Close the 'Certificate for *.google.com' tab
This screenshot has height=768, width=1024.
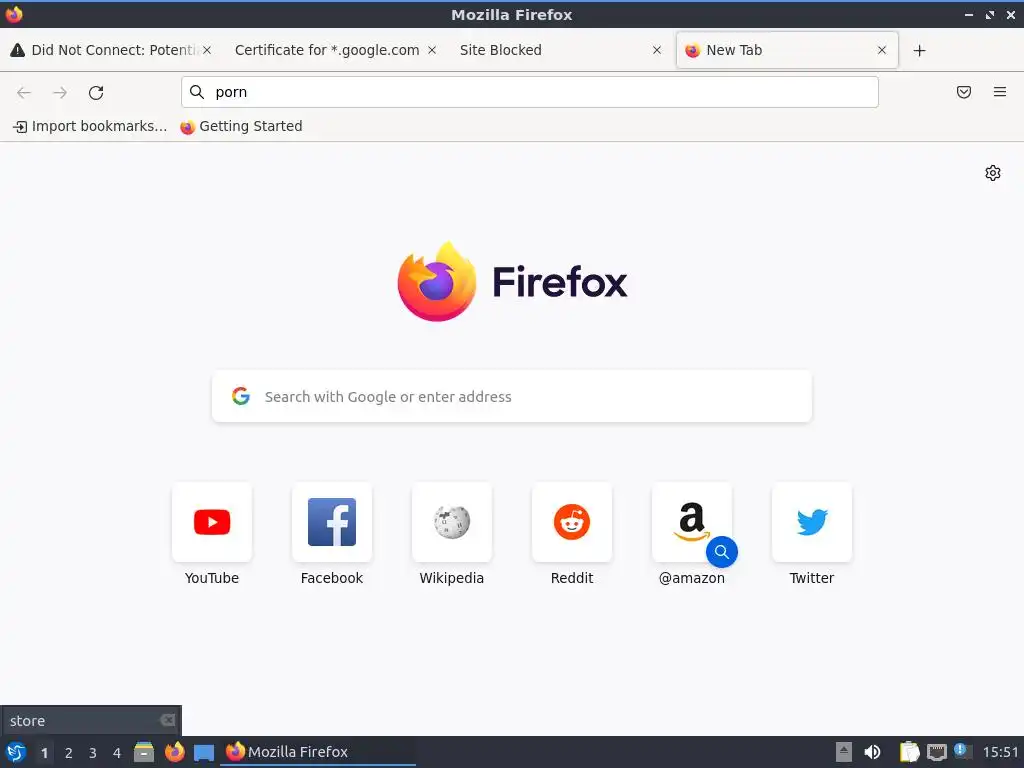(x=432, y=50)
